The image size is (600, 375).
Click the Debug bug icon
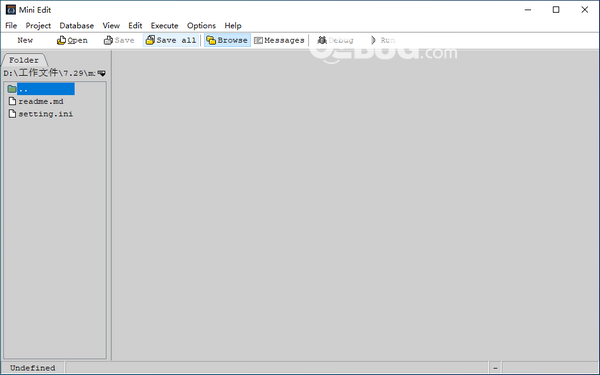(322, 40)
